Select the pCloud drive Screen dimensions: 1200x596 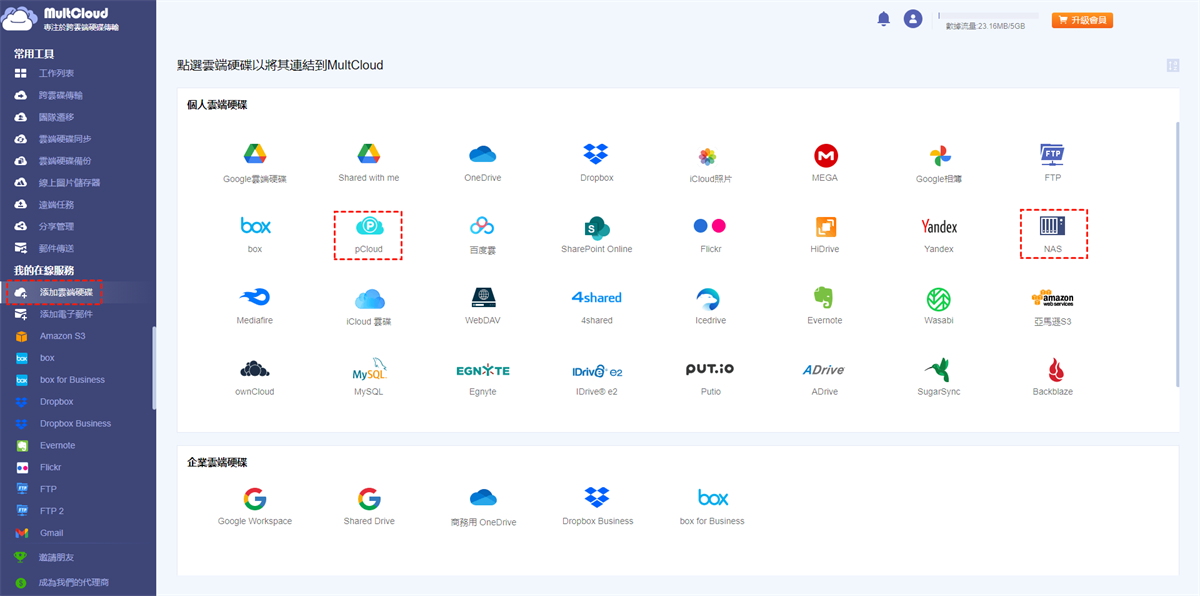click(369, 226)
